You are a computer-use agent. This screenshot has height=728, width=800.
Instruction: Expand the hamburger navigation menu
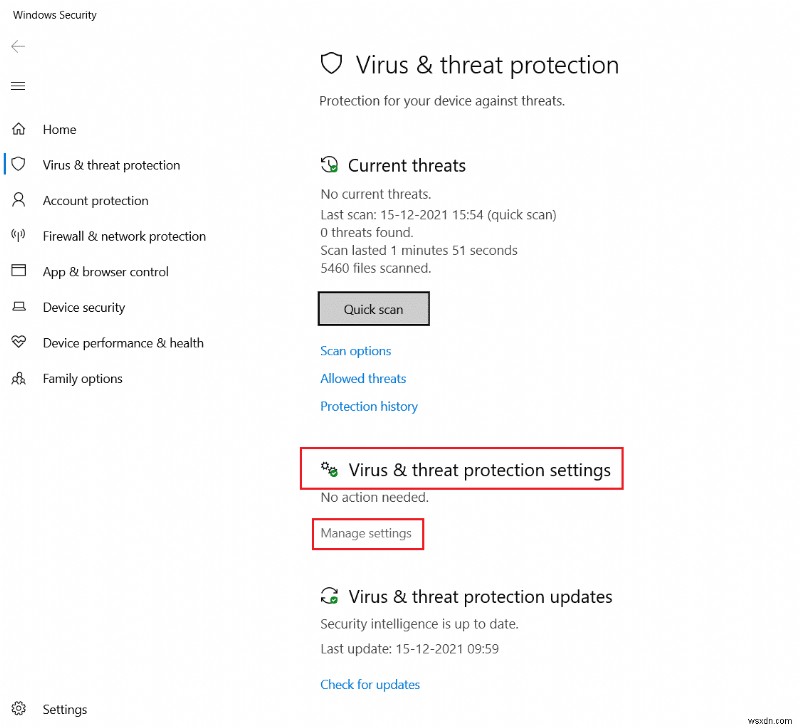click(x=17, y=86)
